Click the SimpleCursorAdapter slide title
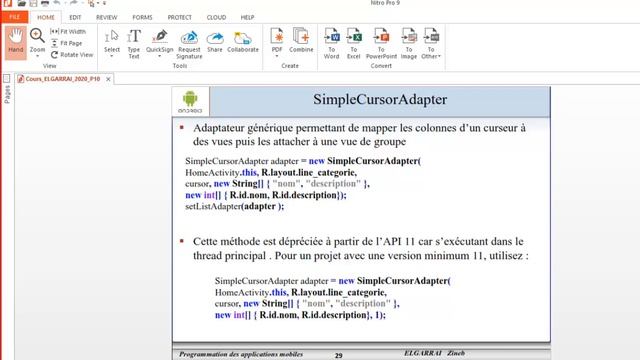This screenshot has height=360, width=640. (380, 100)
